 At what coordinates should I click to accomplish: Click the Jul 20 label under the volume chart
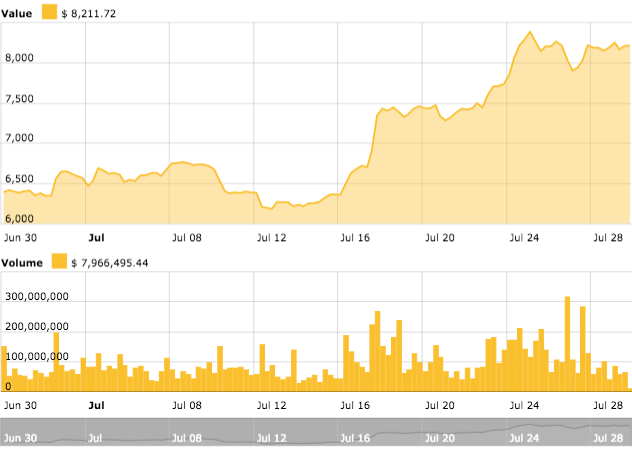pos(441,405)
